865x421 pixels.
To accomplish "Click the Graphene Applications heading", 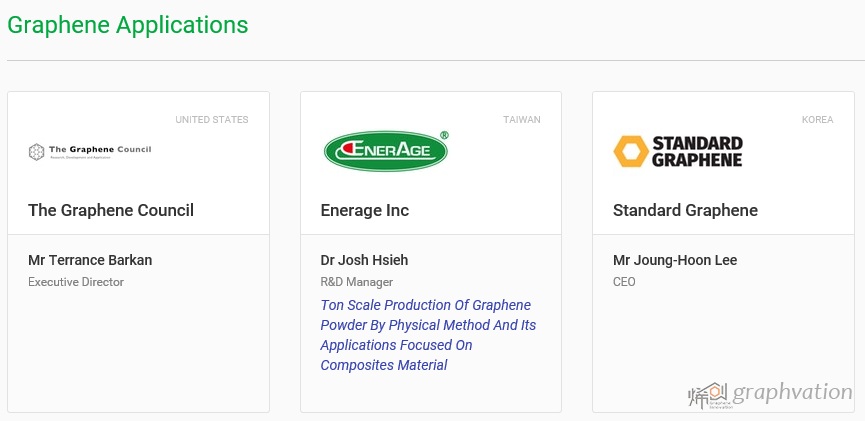I will [x=127, y=25].
